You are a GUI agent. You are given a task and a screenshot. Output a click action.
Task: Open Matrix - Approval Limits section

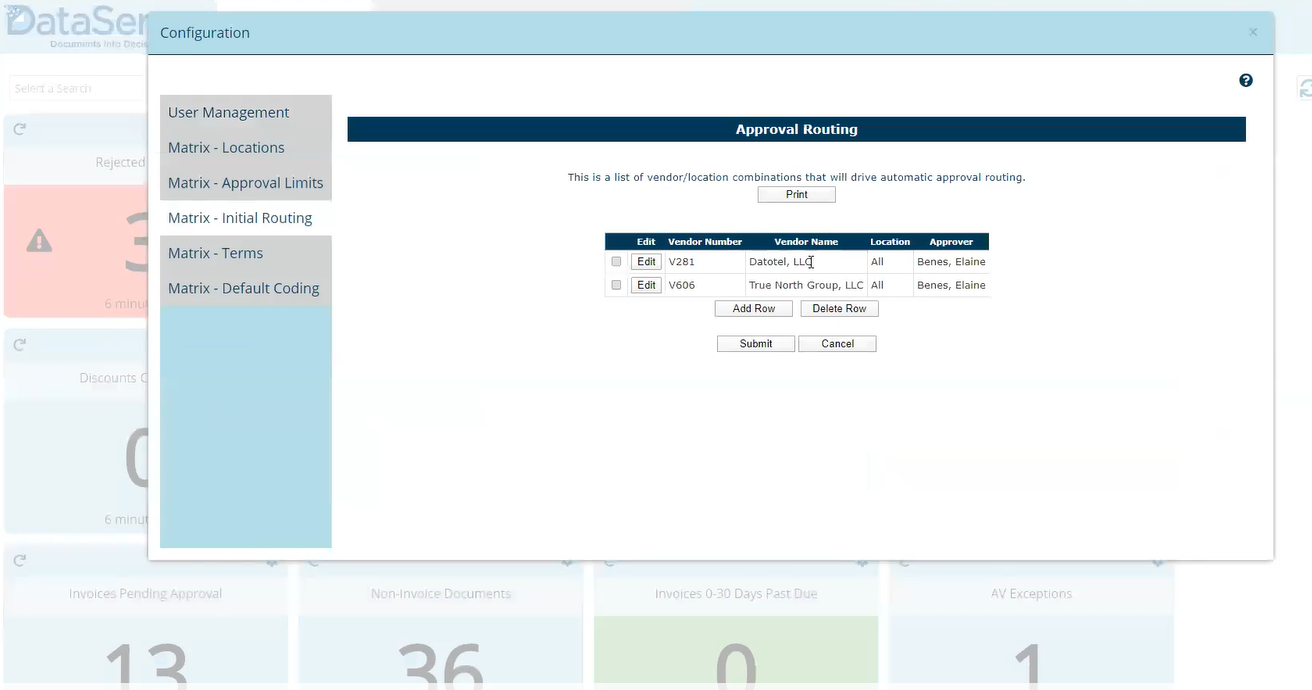pos(245,182)
